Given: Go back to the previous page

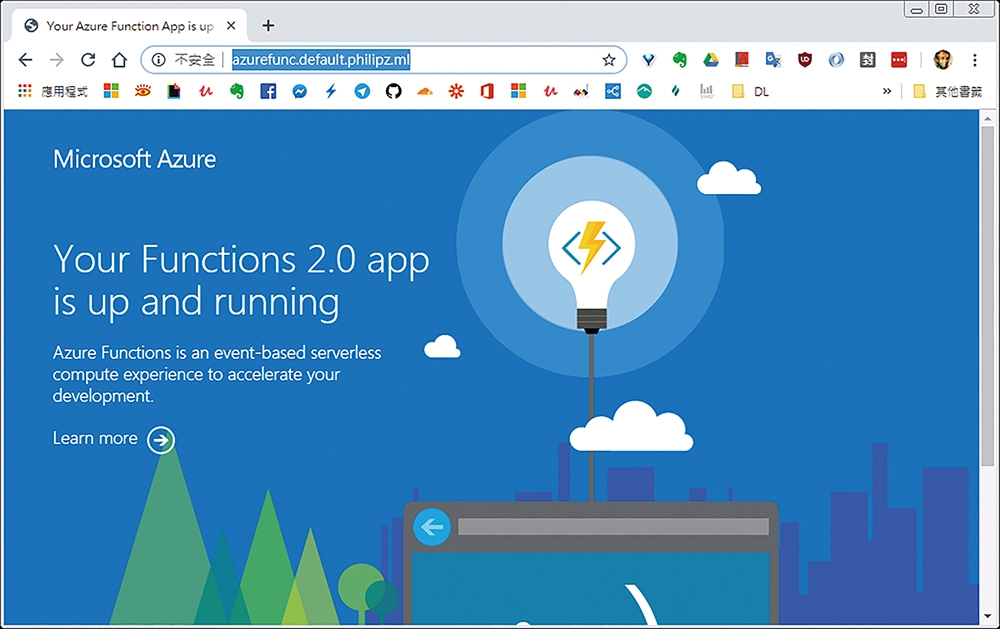Looking at the screenshot, I should coord(26,60).
